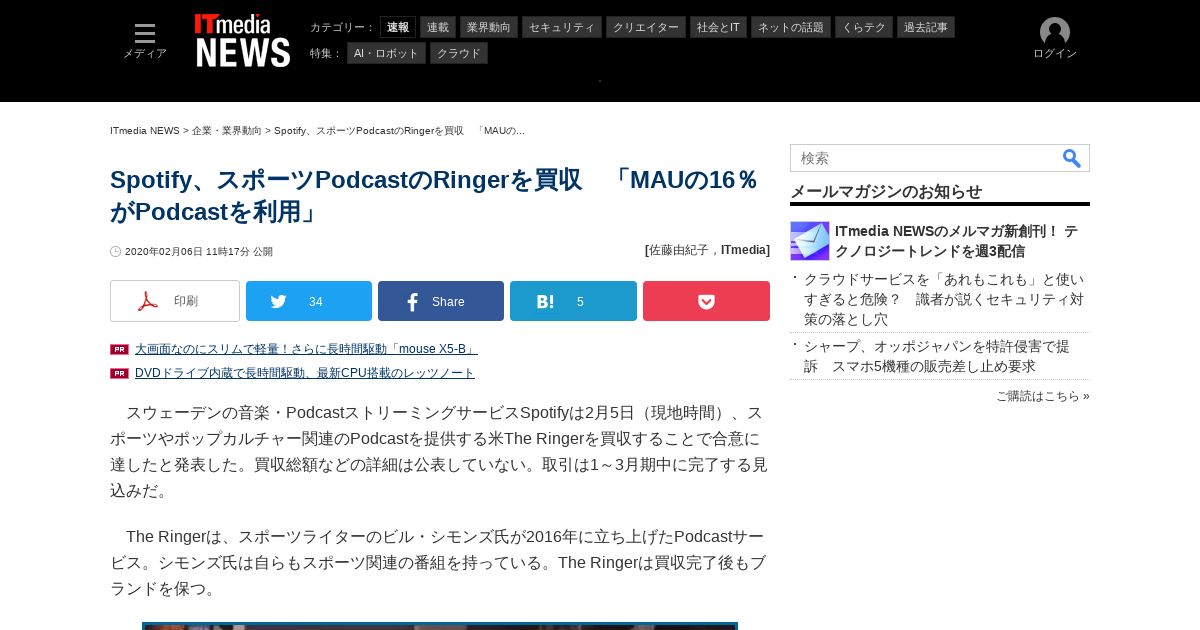The width and height of the screenshot is (1200, 630).
Task: Open the セキュリティ category
Action: [x=562, y=27]
